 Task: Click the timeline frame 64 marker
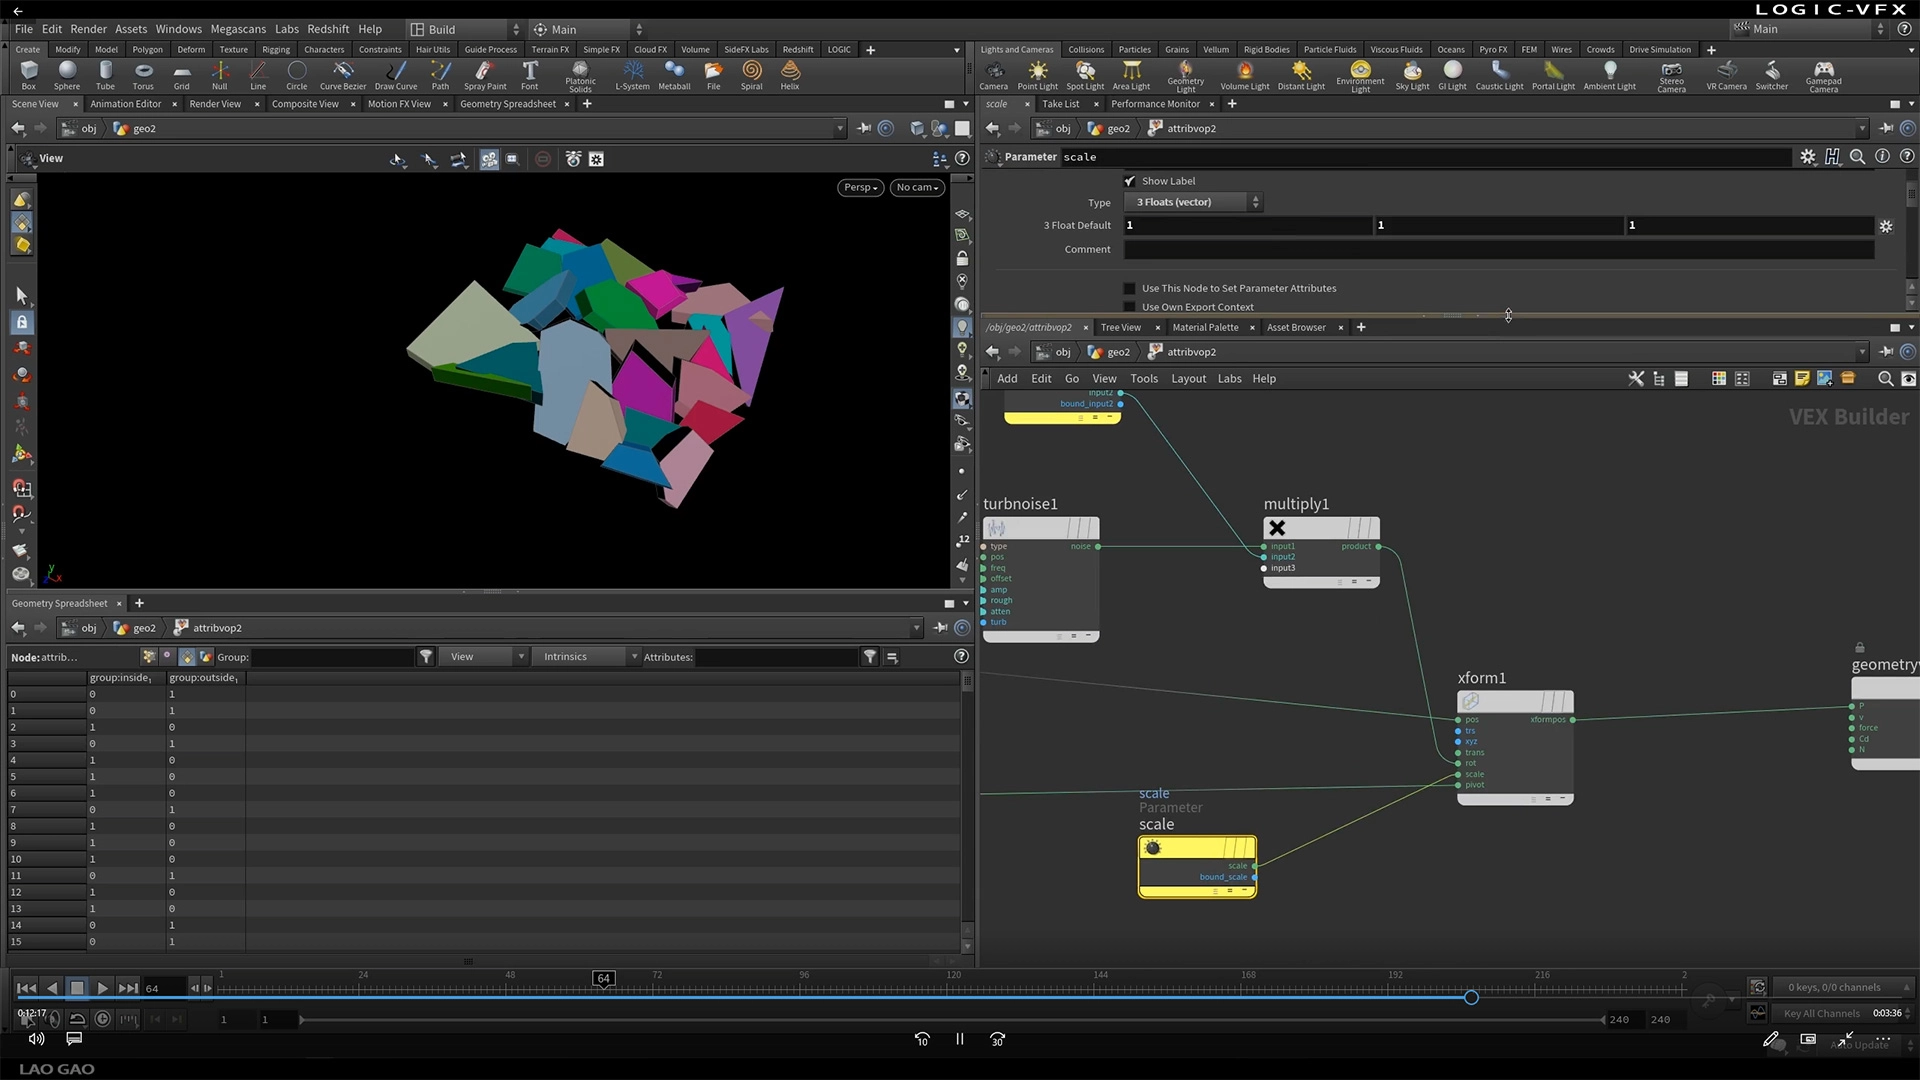(603, 979)
